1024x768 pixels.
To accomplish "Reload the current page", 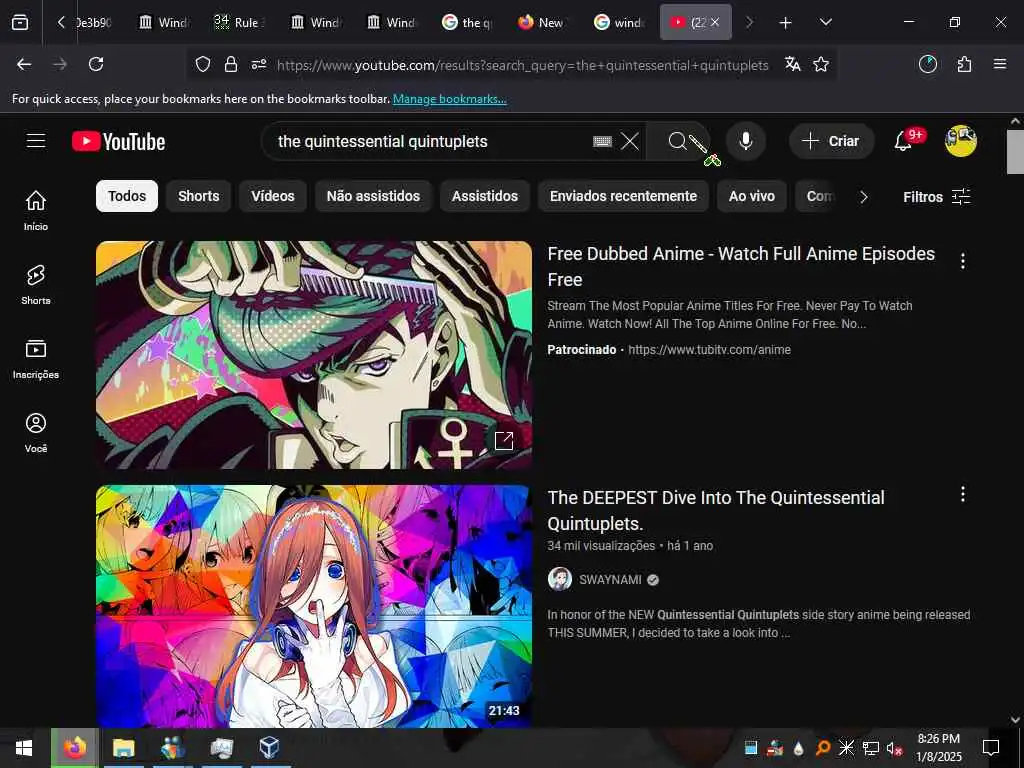I will [x=96, y=64].
